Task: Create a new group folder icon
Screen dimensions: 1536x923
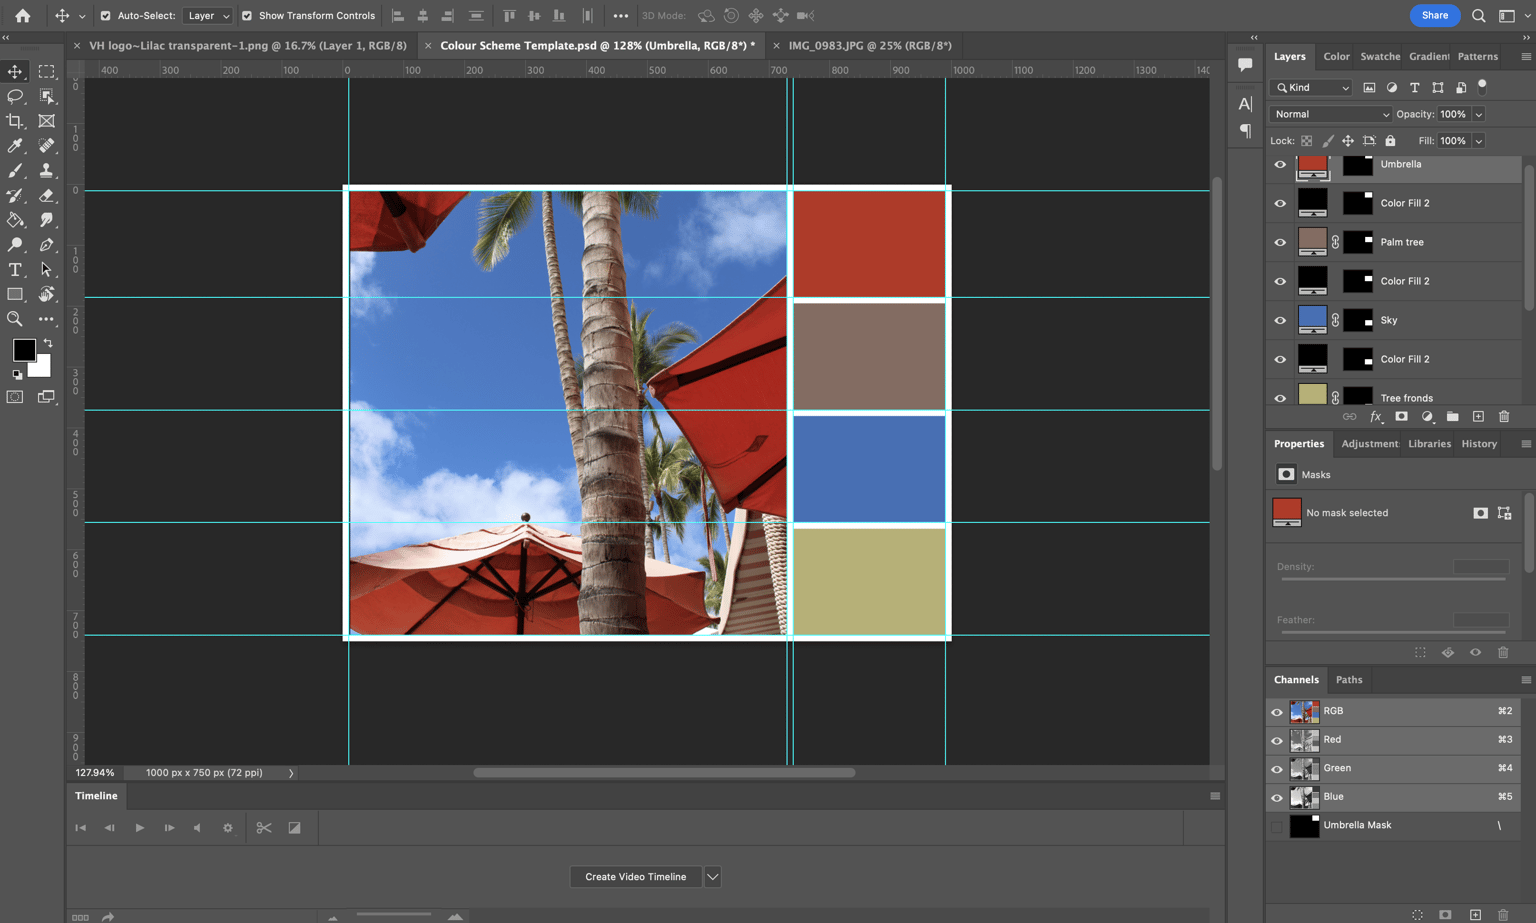Action: pyautogui.click(x=1452, y=417)
